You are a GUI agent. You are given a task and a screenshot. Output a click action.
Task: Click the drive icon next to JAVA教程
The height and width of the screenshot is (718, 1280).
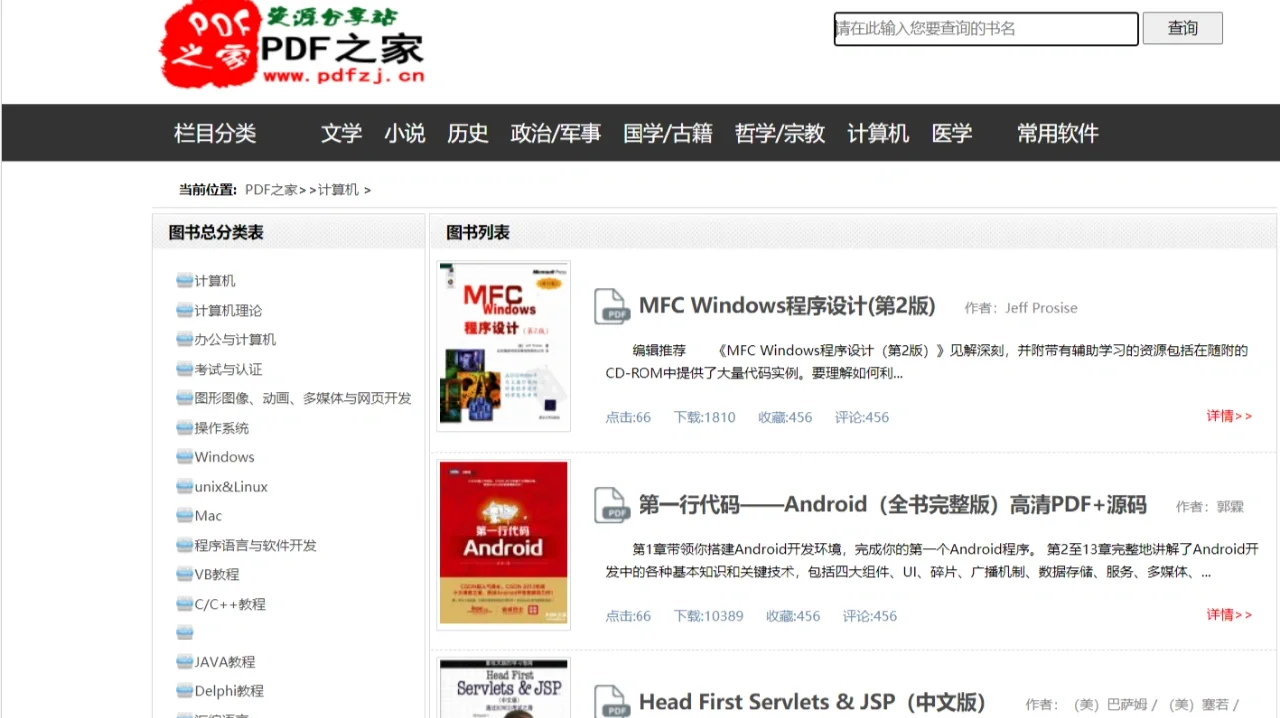coord(184,662)
